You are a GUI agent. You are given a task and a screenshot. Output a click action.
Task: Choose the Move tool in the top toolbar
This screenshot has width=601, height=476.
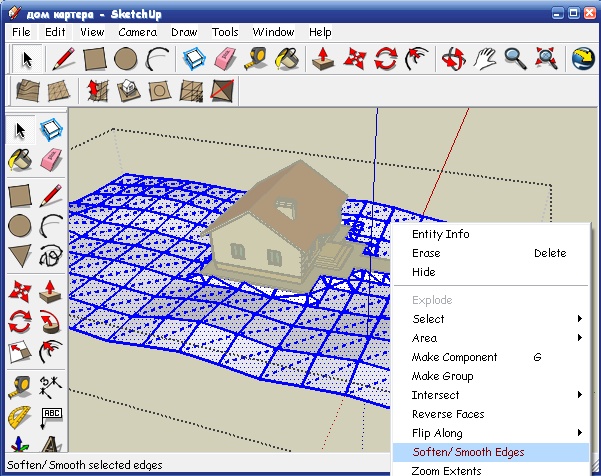point(355,59)
